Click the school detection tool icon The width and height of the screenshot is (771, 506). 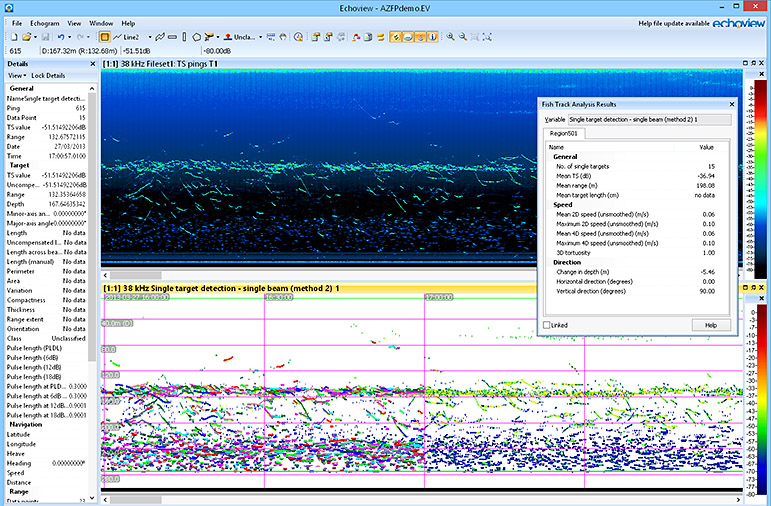coord(209,37)
